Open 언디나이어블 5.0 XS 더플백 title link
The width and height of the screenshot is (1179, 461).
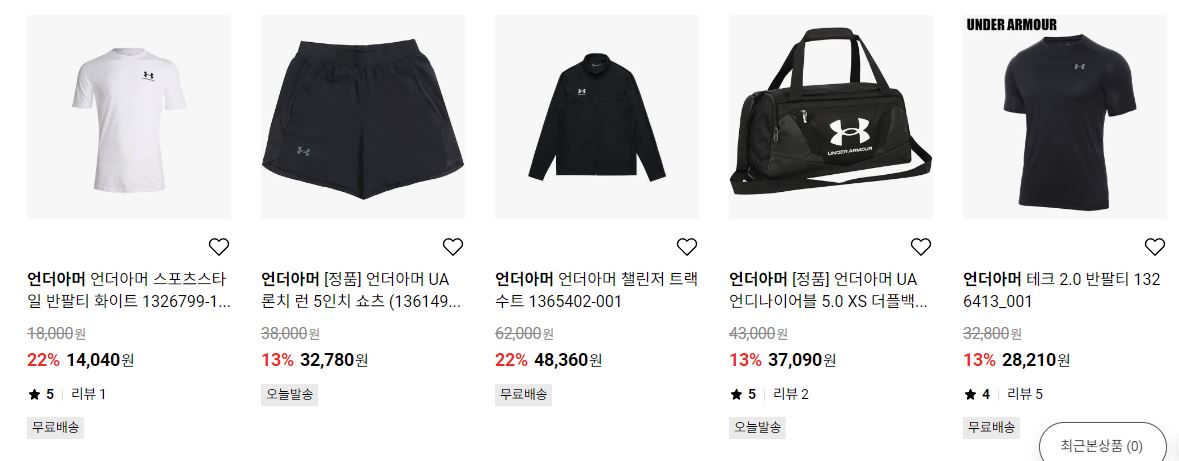coord(829,291)
